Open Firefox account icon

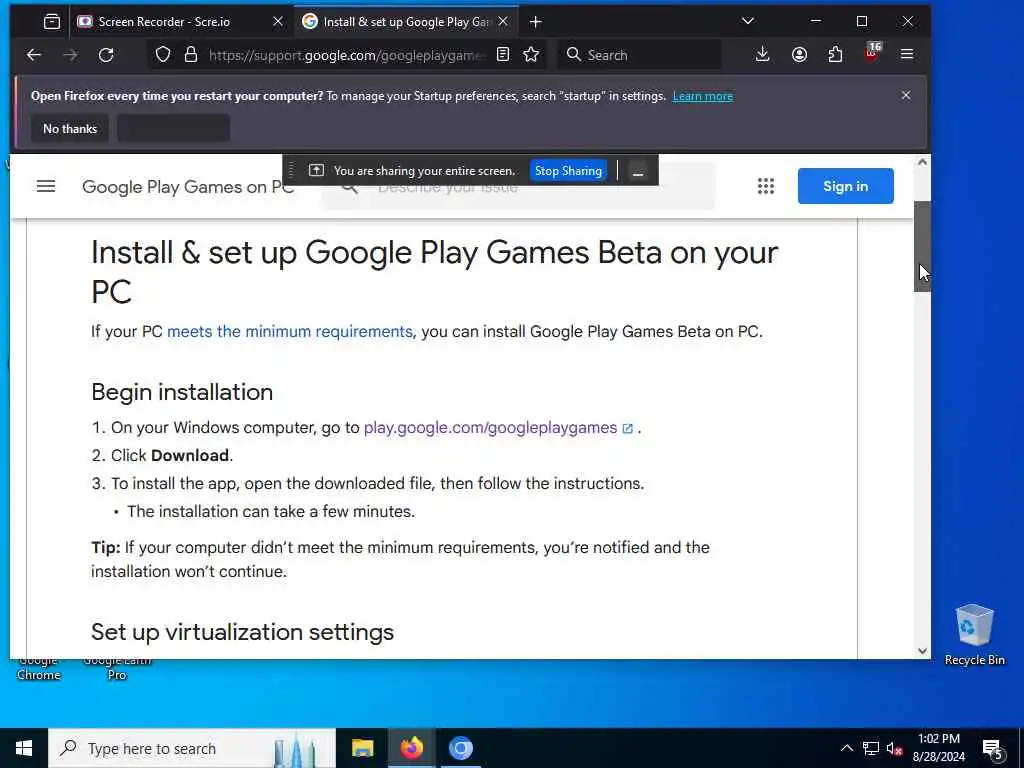tap(799, 55)
